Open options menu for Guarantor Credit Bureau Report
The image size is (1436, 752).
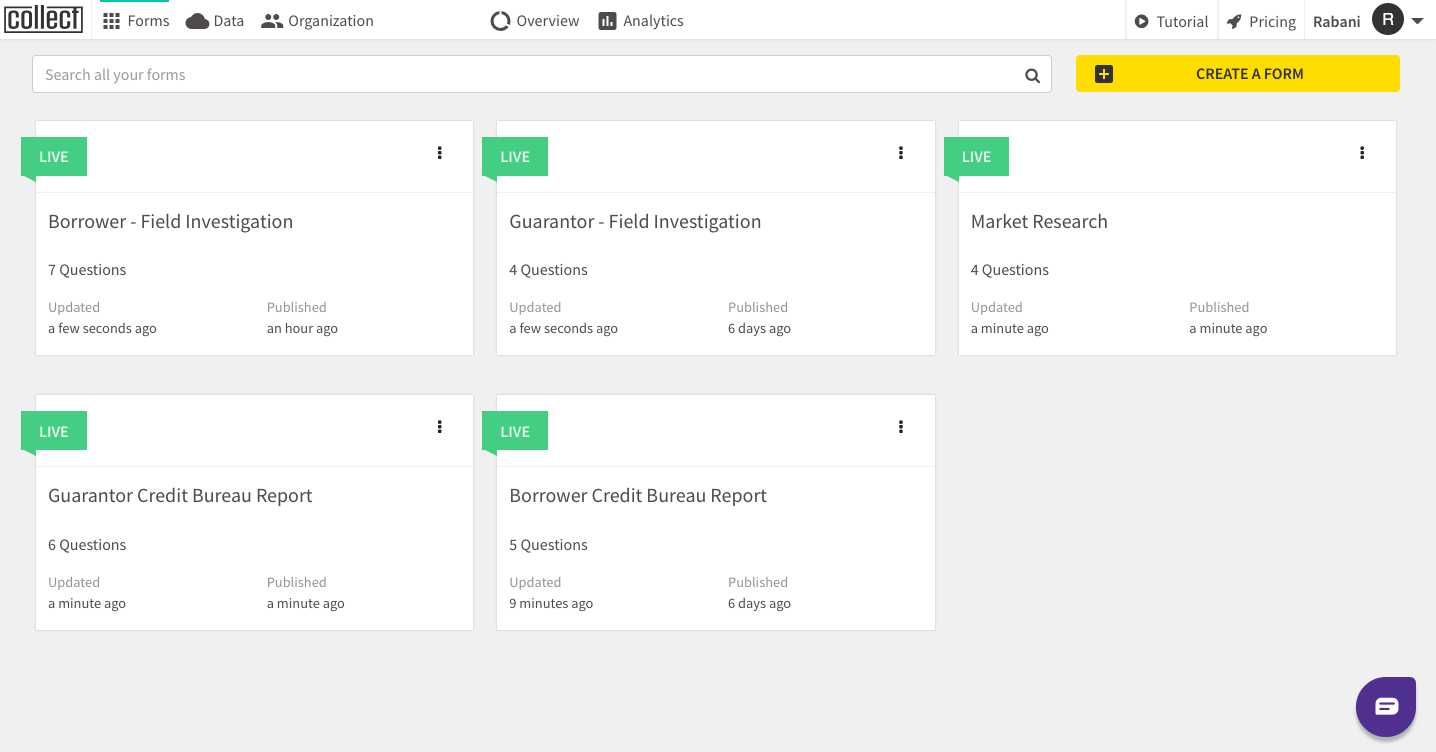tap(439, 427)
